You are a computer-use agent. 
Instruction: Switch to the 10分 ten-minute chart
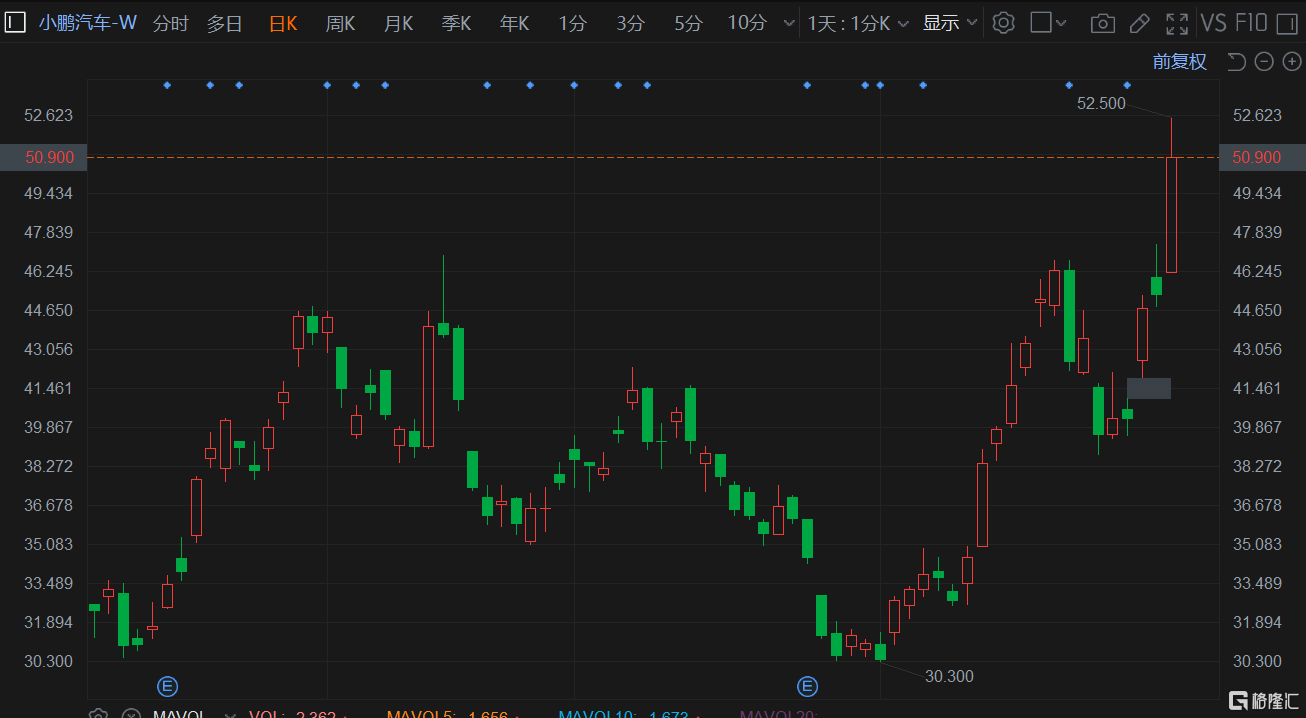(747, 23)
